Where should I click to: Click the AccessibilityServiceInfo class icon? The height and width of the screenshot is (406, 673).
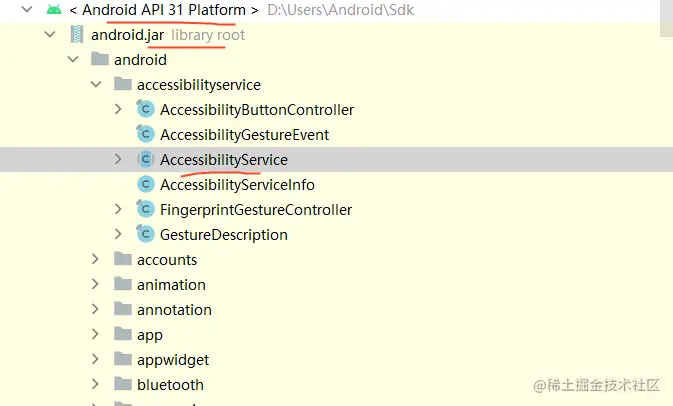tap(145, 185)
